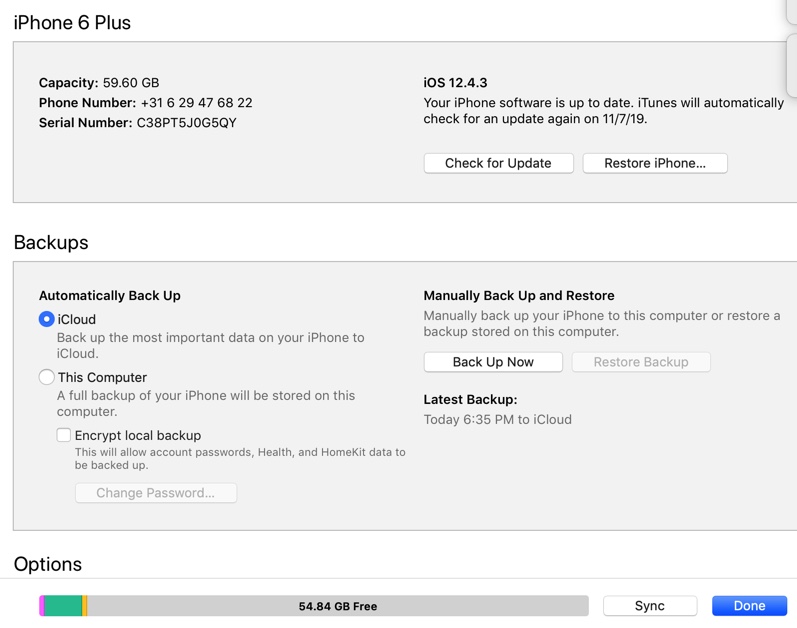Image resolution: width=797 pixels, height=628 pixels.
Task: Click the Check for Update button
Action: (x=498, y=163)
